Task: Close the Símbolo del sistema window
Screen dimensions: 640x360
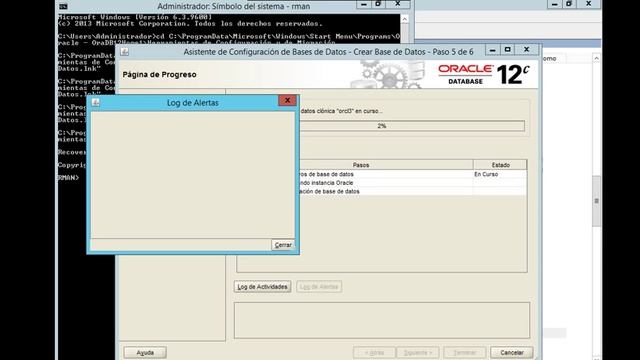Action: pyautogui.click(x=398, y=4)
